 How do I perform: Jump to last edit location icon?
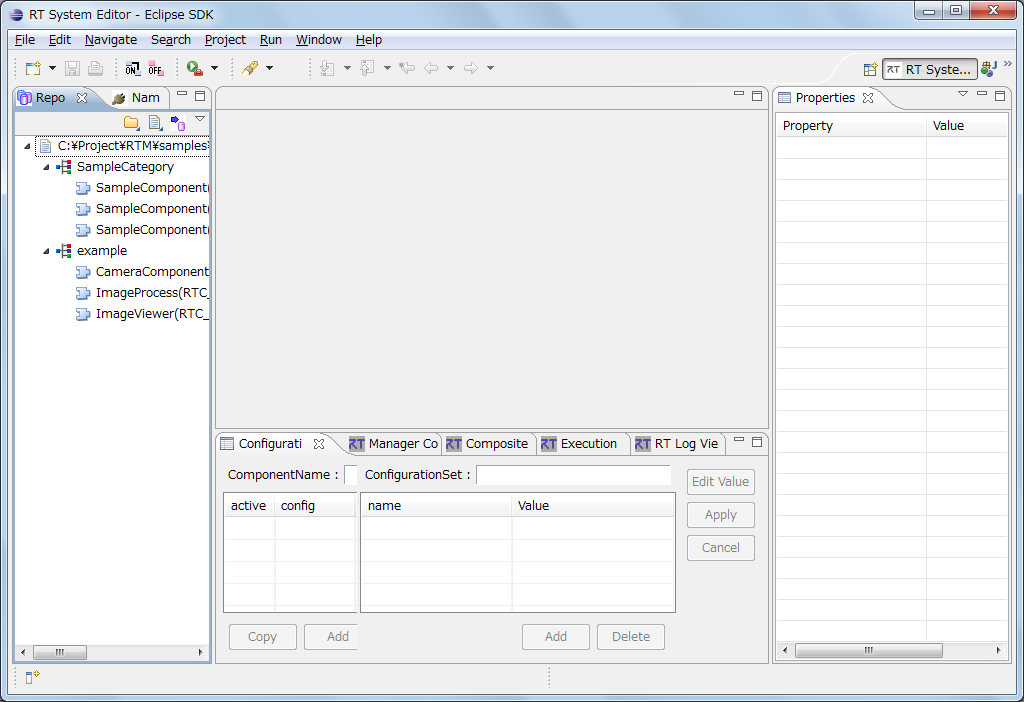click(407, 68)
